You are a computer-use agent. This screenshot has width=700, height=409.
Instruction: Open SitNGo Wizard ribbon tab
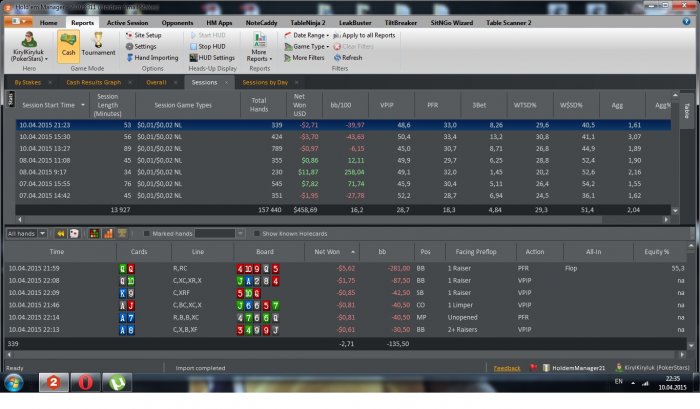(x=451, y=22)
